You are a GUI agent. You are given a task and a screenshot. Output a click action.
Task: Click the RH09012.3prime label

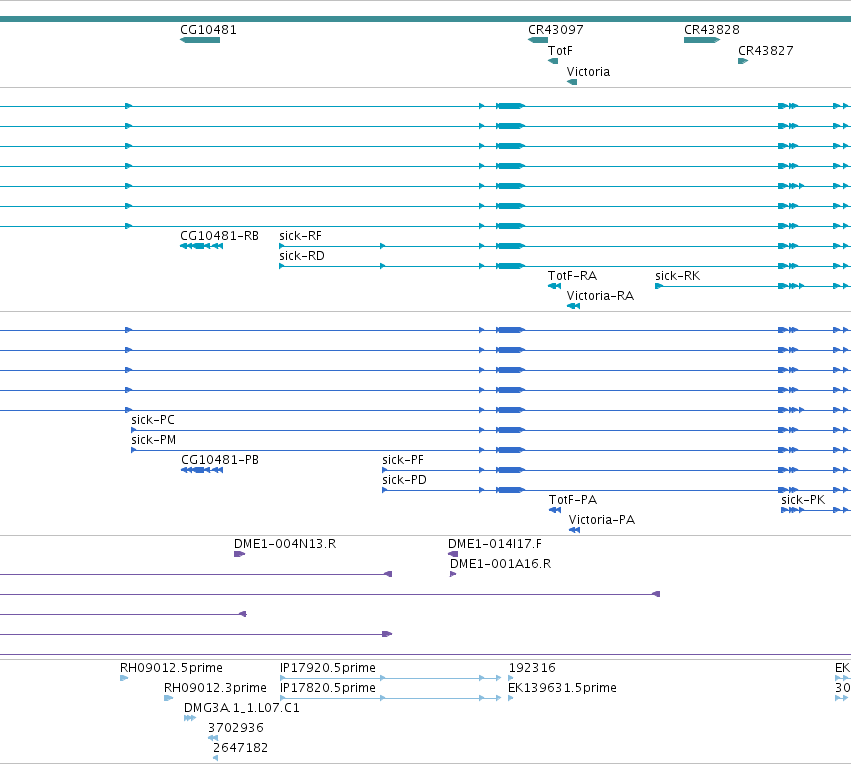(x=215, y=687)
